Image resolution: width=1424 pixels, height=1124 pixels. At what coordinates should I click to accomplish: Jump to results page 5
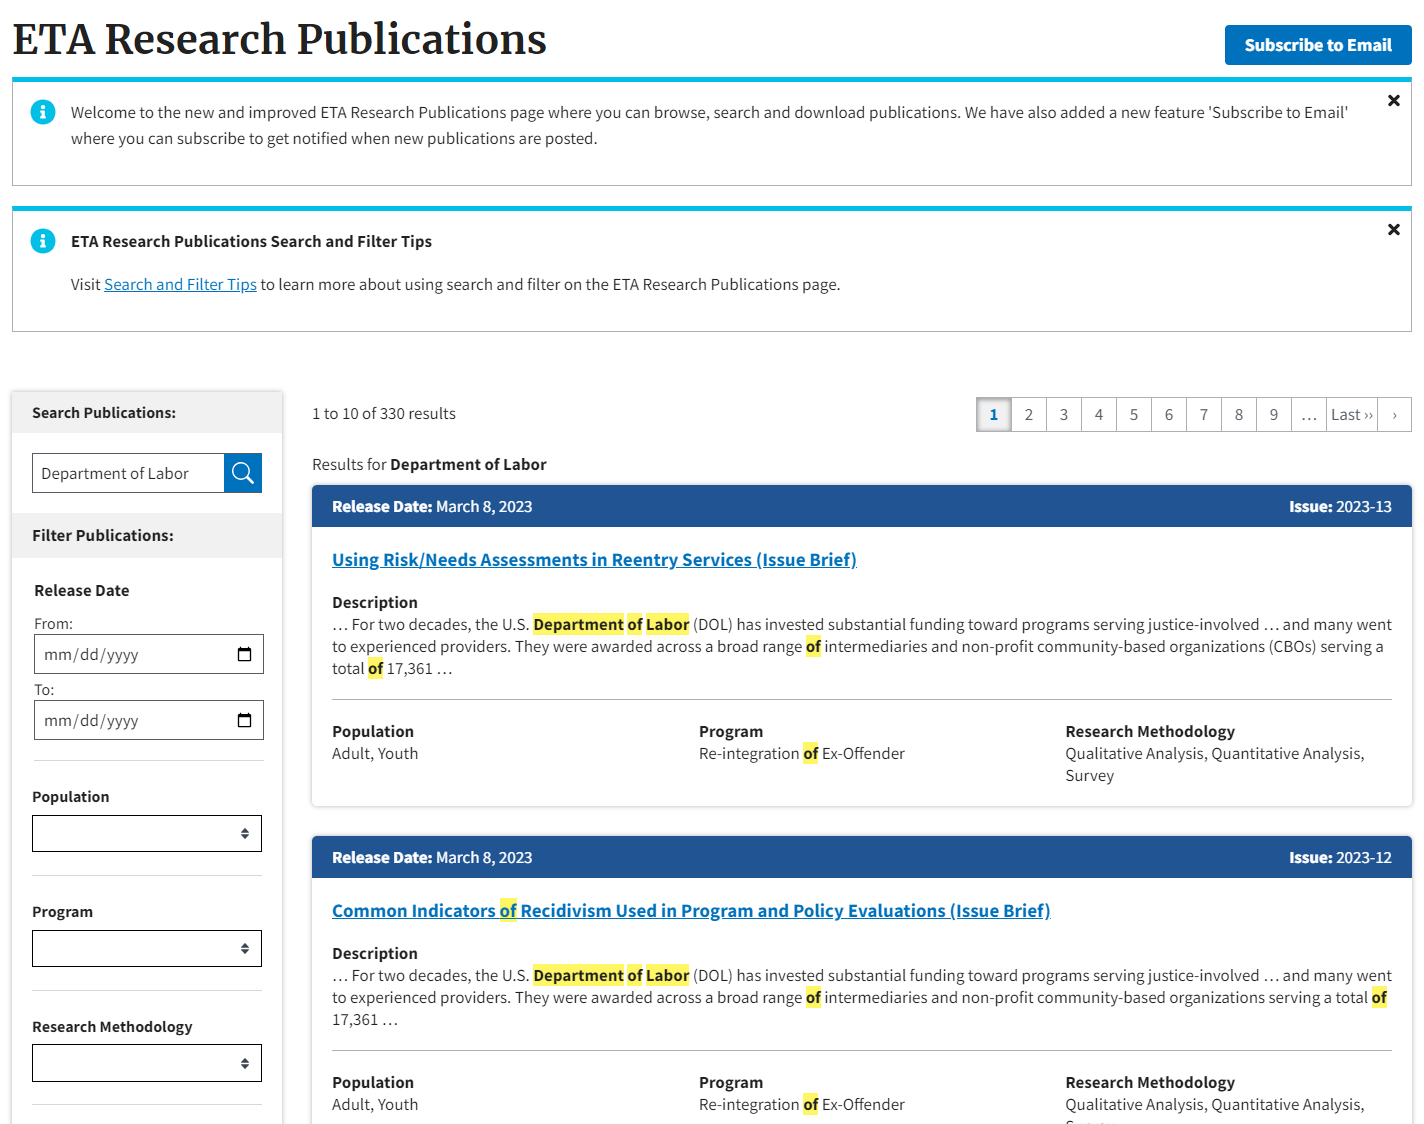pyautogui.click(x=1133, y=415)
